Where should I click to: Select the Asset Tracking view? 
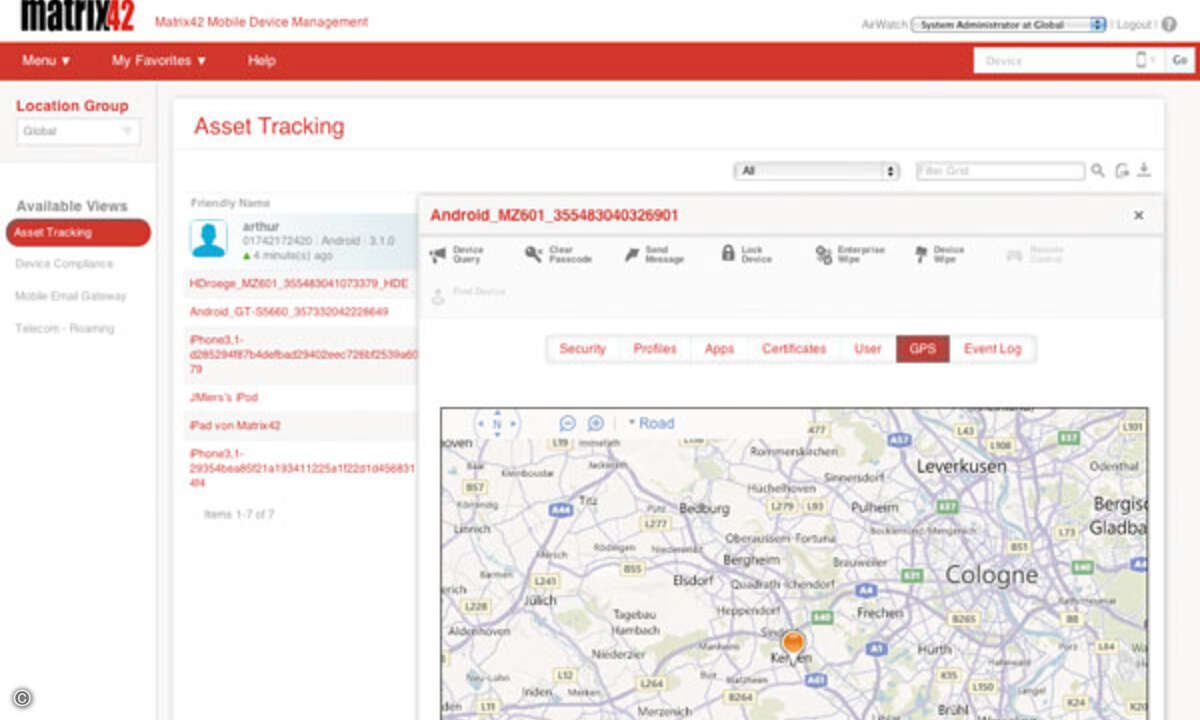point(78,233)
